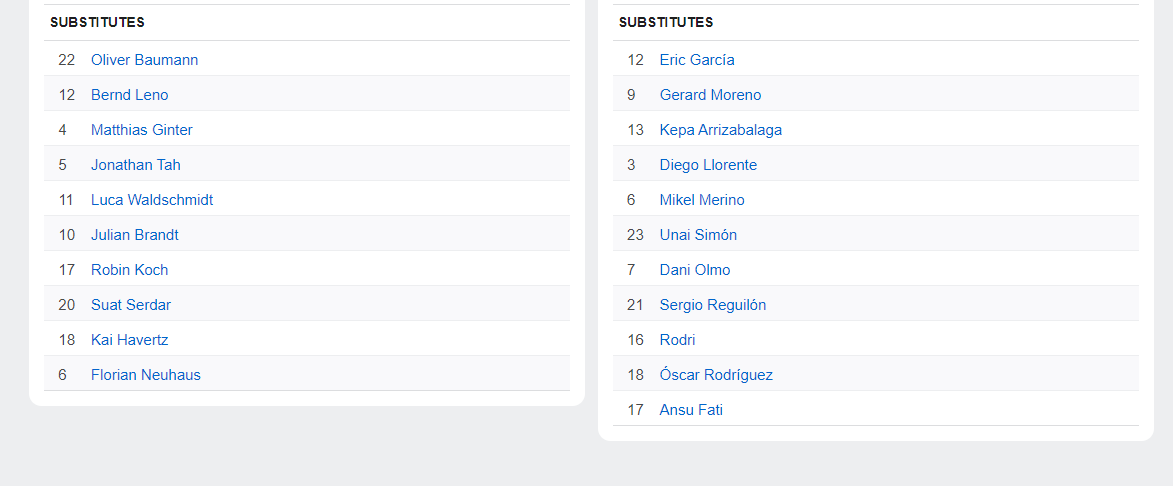Viewport: 1173px width, 486px height.
Task: Click Luca Waldschmidt in substitutes
Action: [151, 200]
